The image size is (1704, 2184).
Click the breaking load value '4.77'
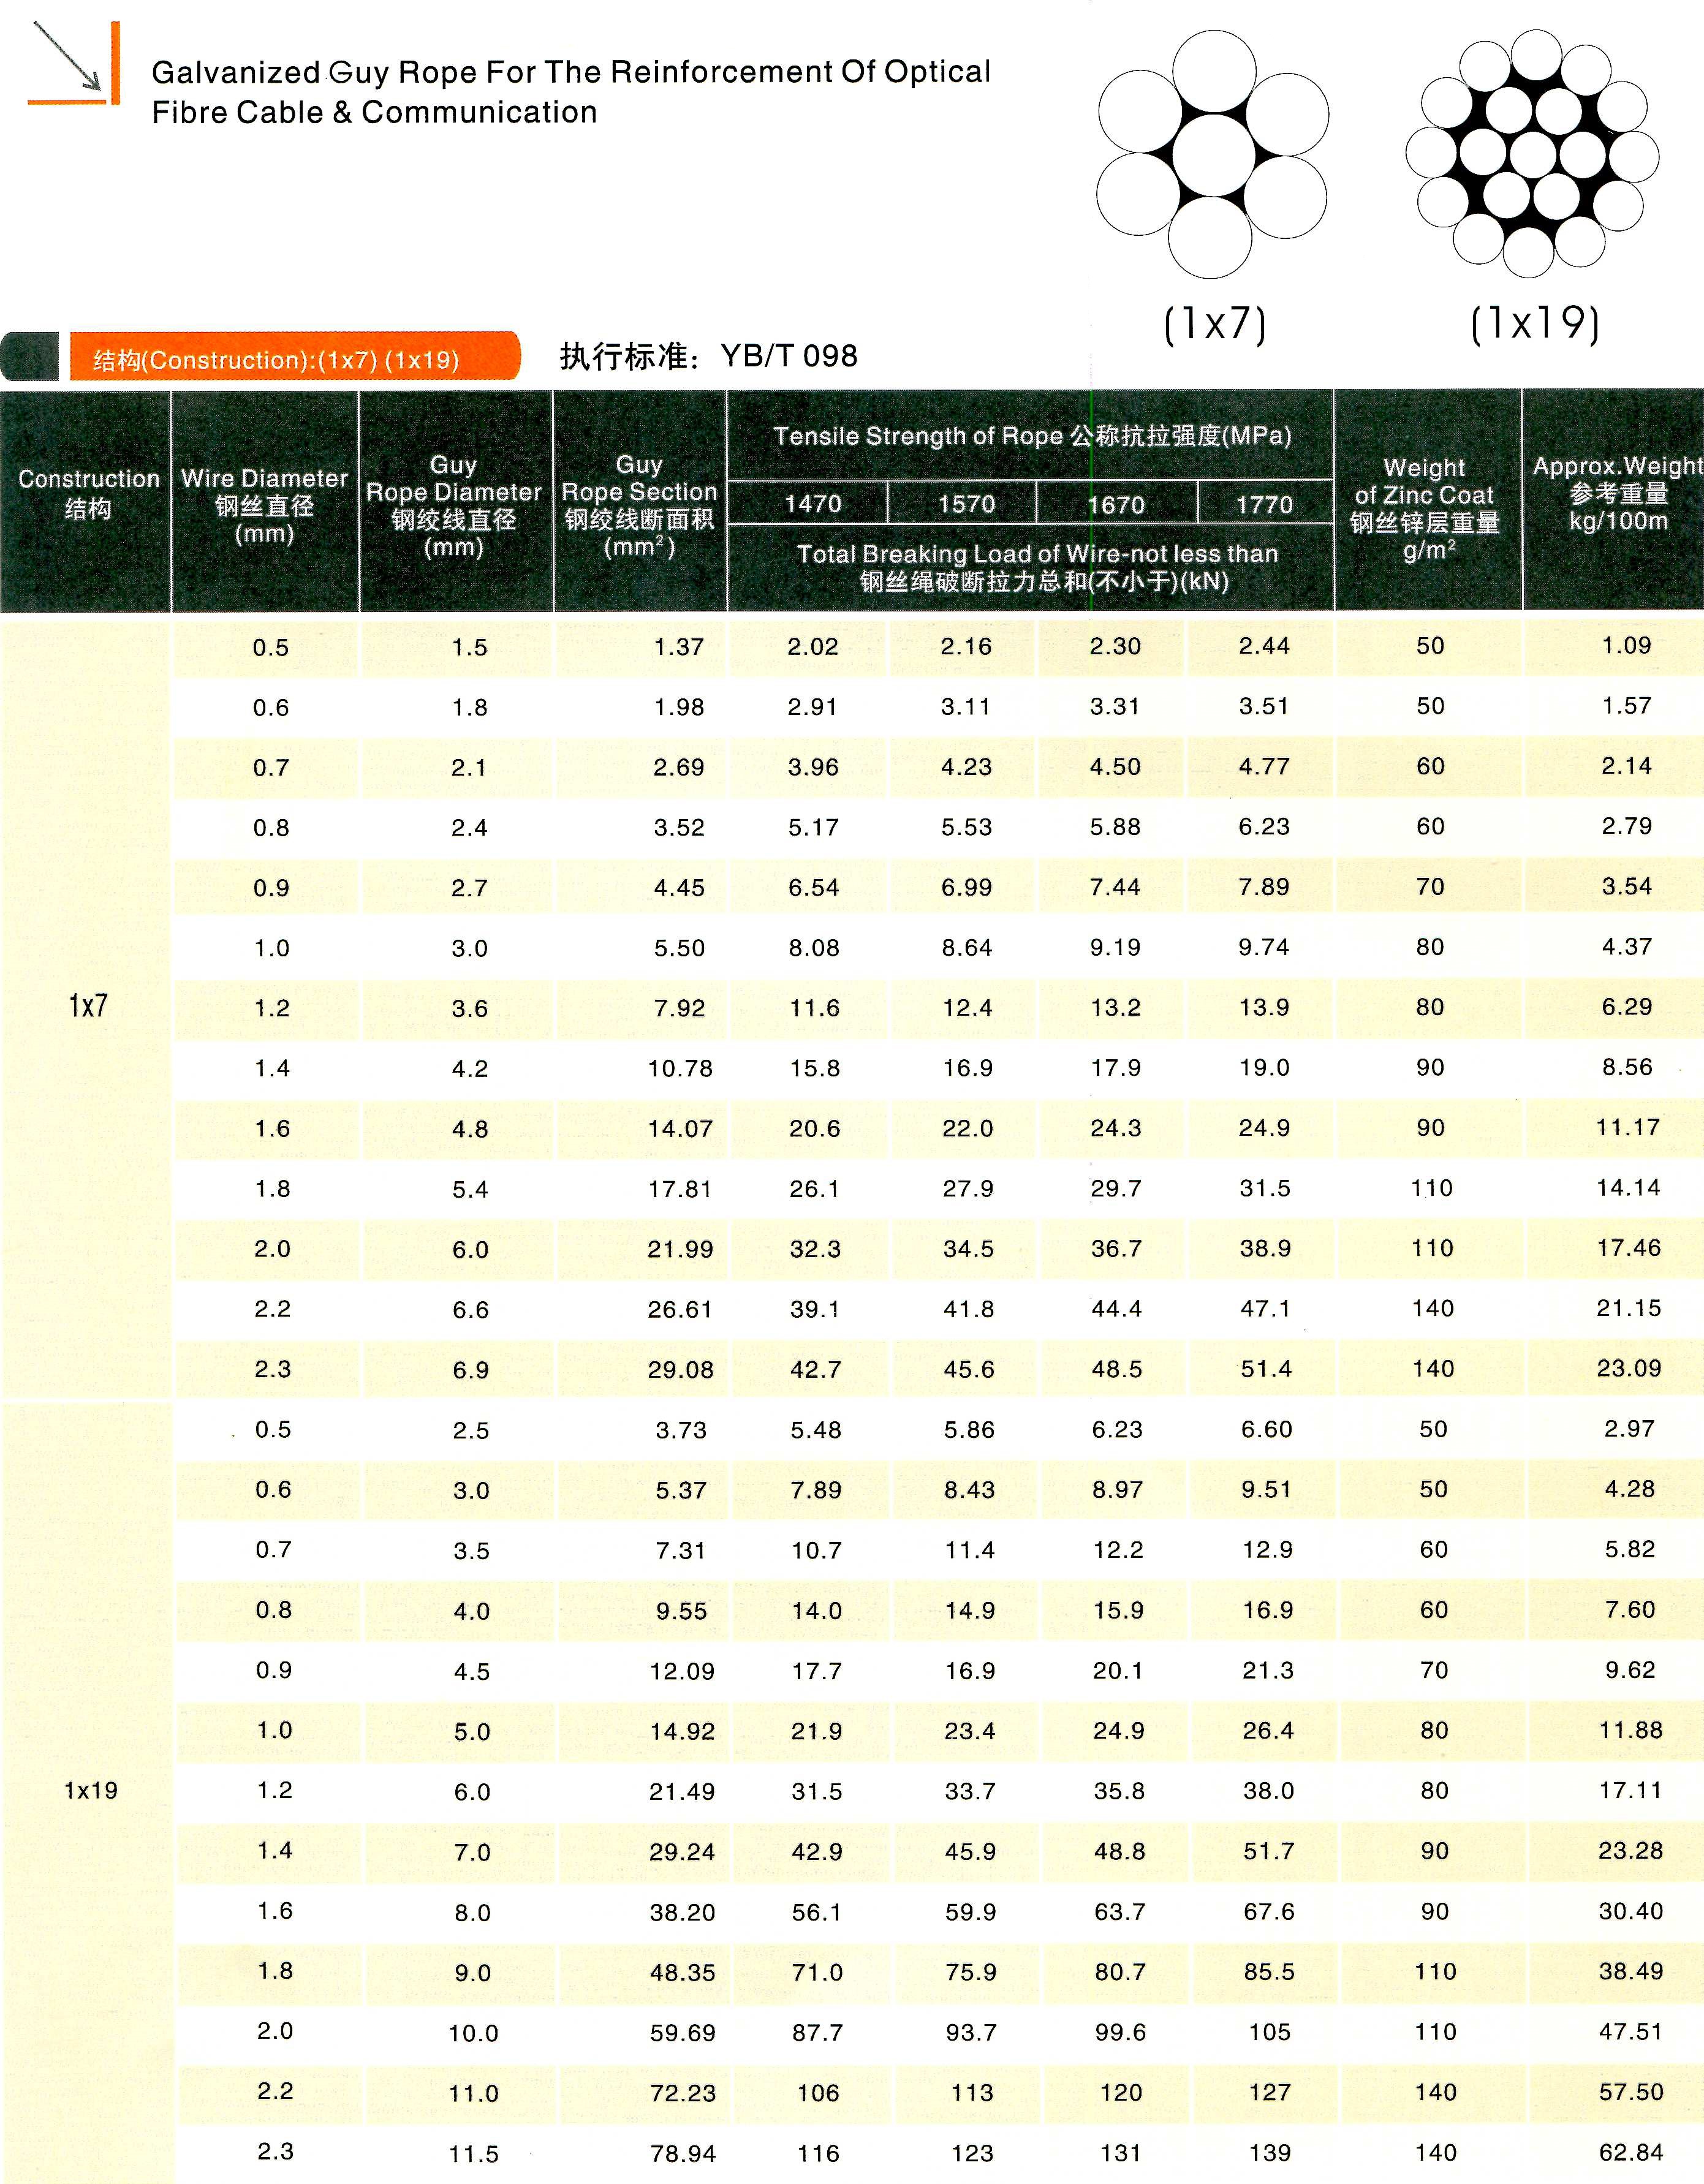click(1264, 766)
